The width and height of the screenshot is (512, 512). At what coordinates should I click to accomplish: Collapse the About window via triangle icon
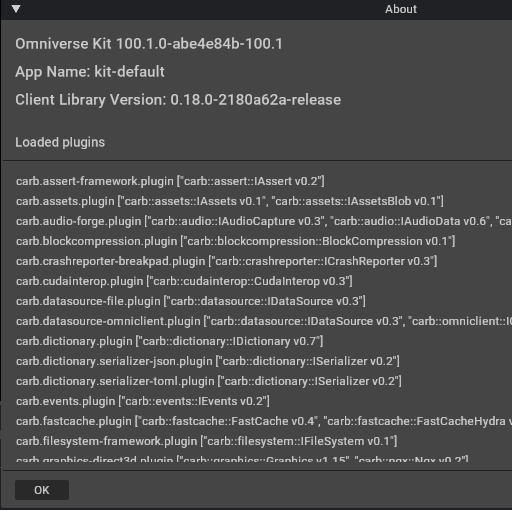click(16, 9)
